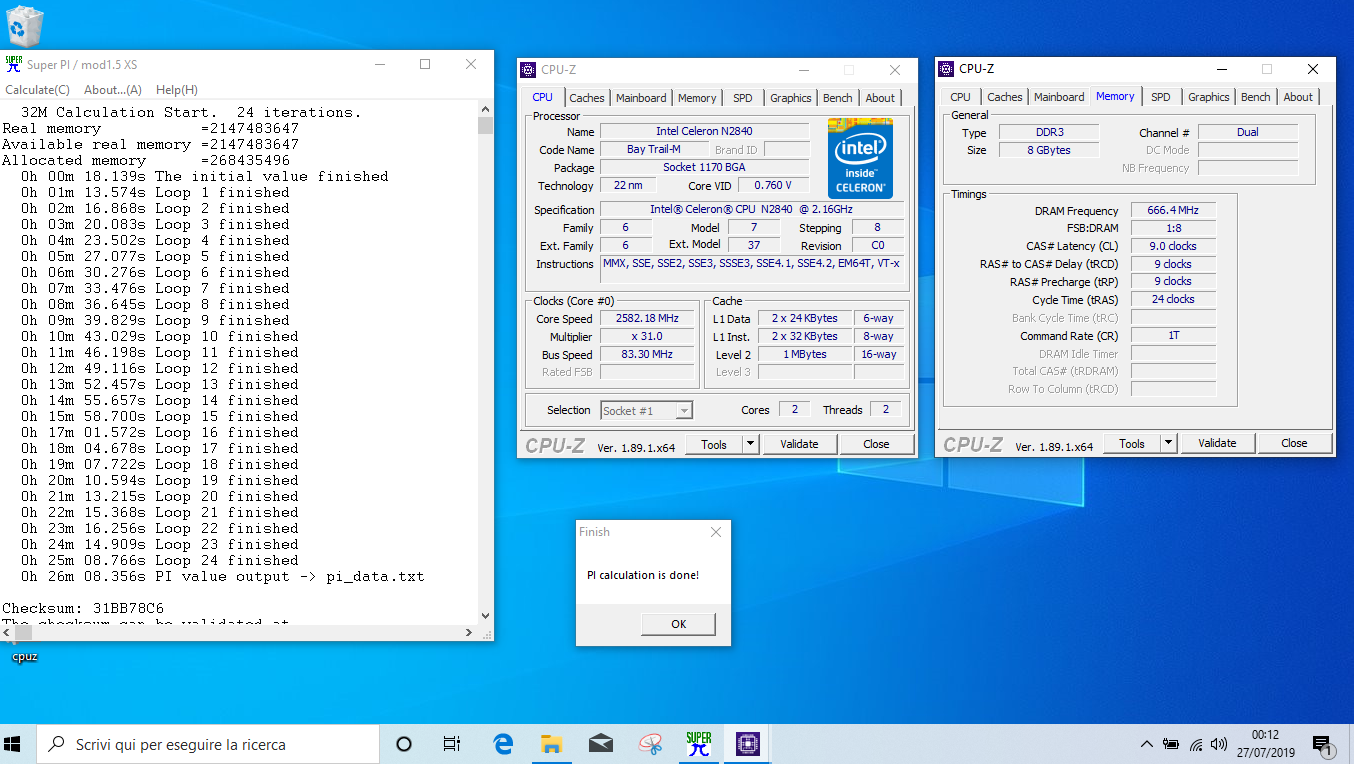Screen dimensions: 1354x764
Task: Click the Intel Celeron logo in CPU-Z
Action: coord(860,158)
